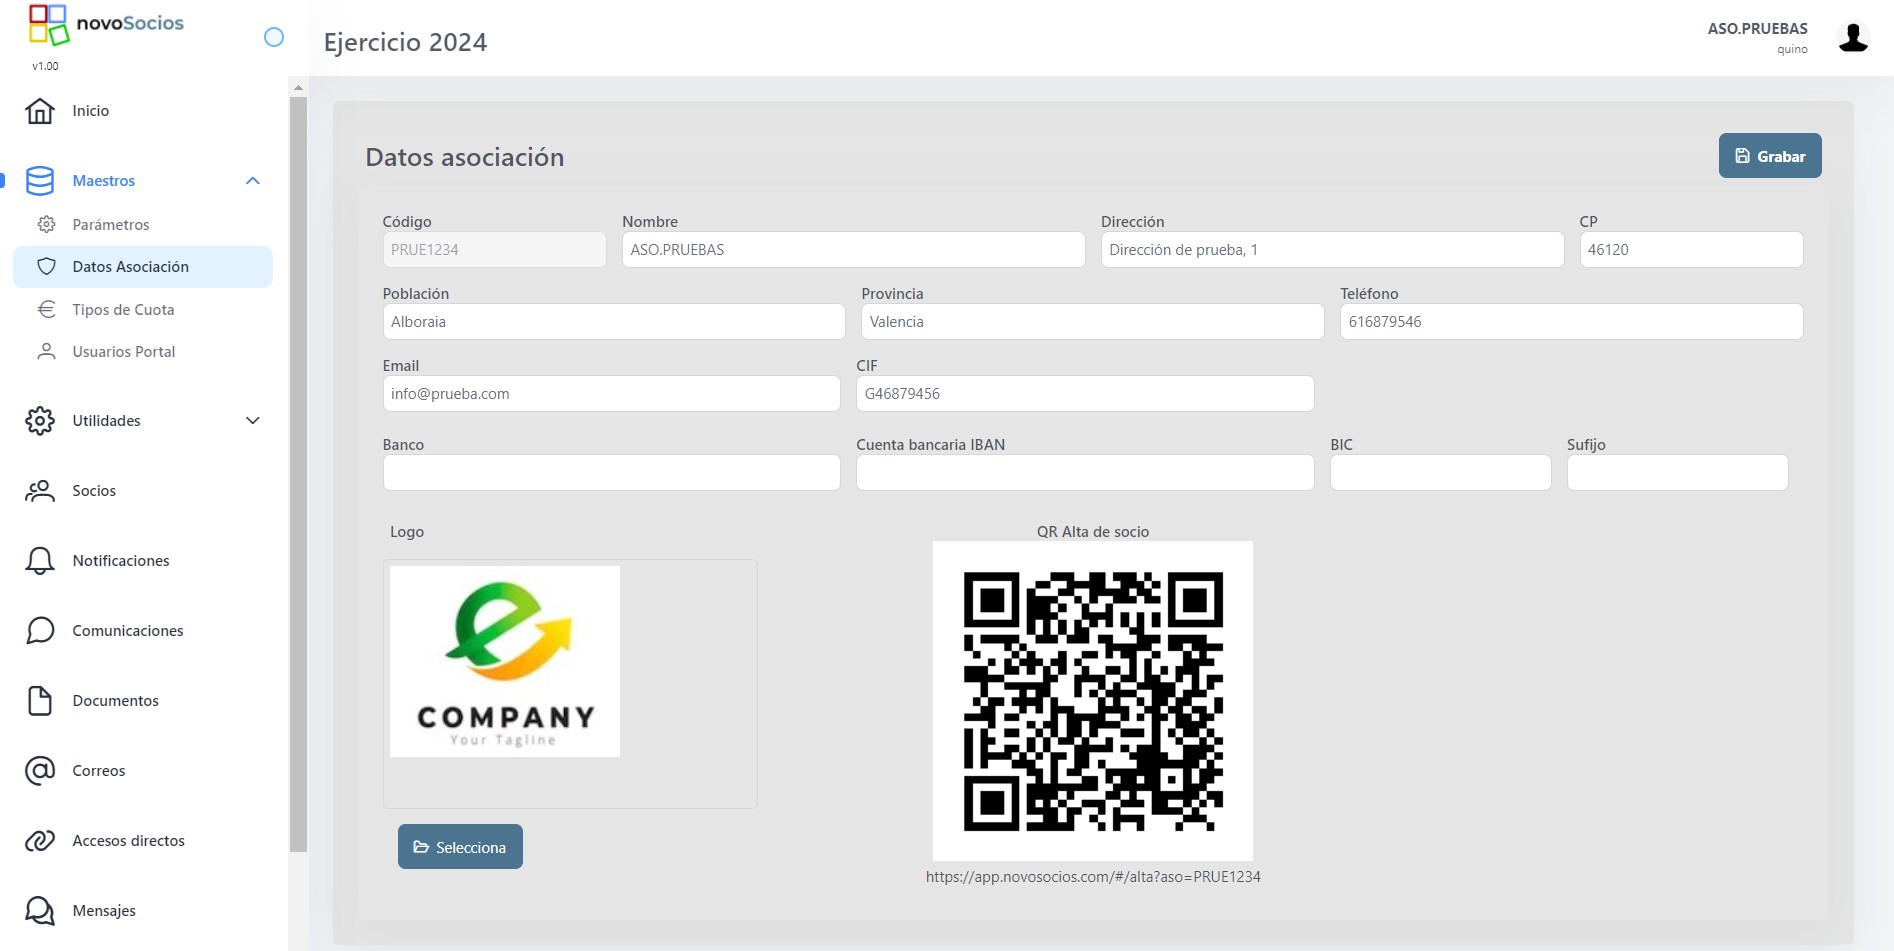Image resolution: width=1894 pixels, height=951 pixels.
Task: Open the Mensajes icon at the bottom
Action: click(x=40, y=910)
